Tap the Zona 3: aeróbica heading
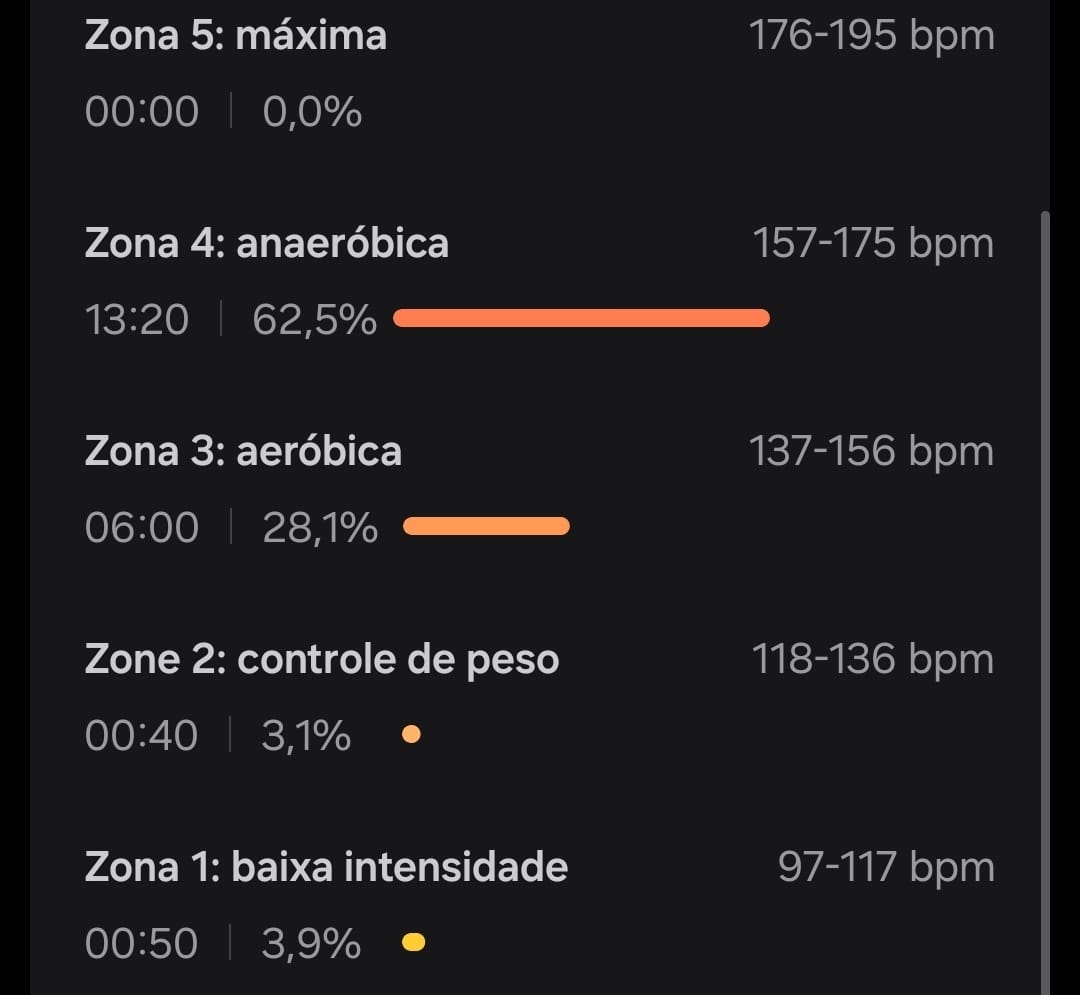Viewport: 1080px width, 995px height. [x=243, y=451]
